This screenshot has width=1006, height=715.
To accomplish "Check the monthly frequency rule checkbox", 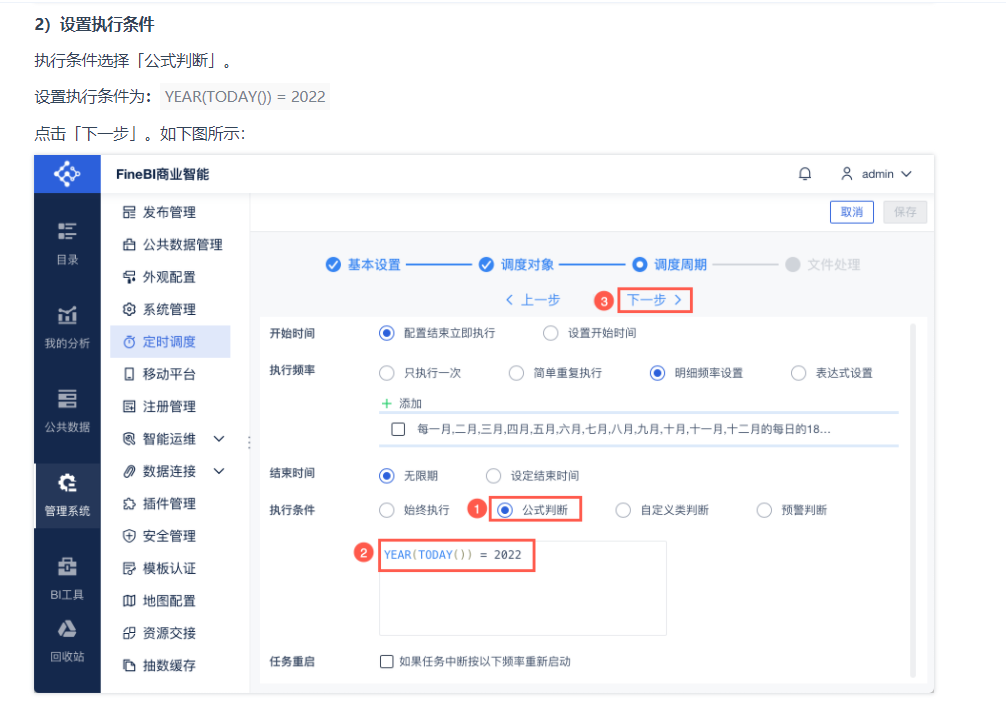I will [398, 429].
